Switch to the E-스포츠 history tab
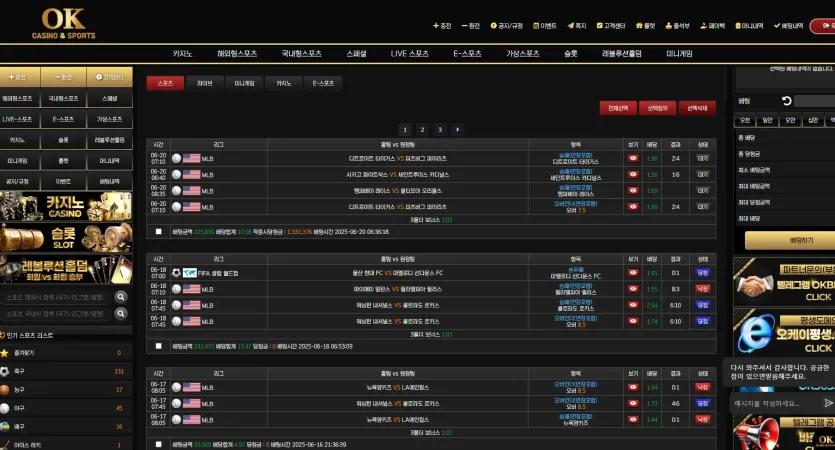Screen dimensions: 835x450 click(x=323, y=83)
